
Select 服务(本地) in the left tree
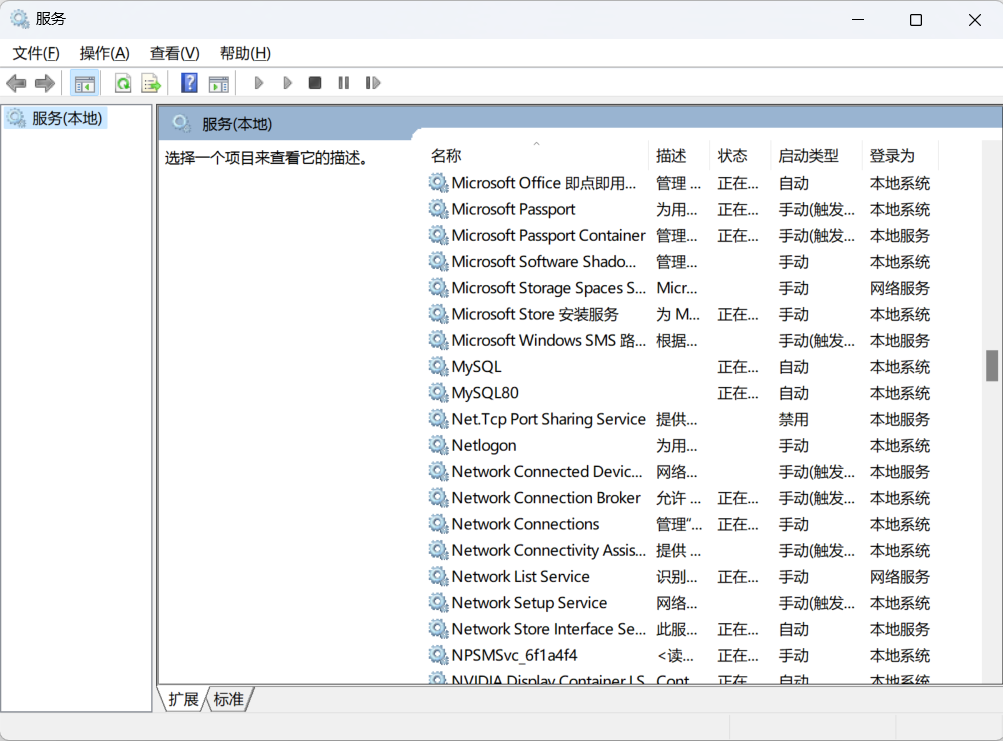66,117
